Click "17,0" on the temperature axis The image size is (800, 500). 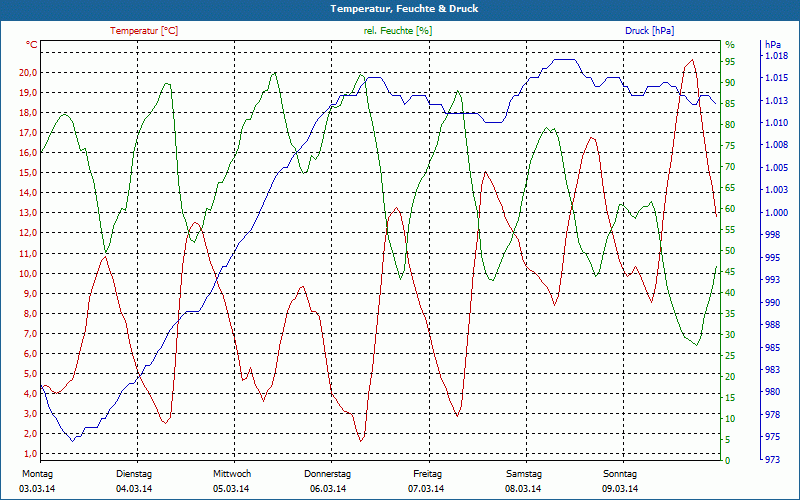pyautogui.click(x=28, y=133)
